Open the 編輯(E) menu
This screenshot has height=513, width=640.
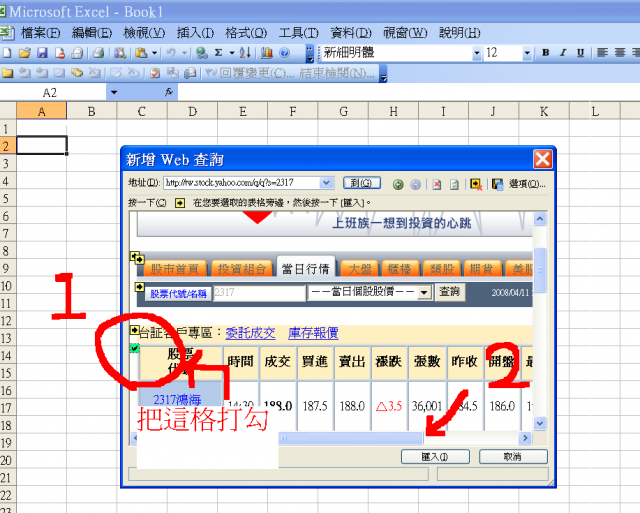click(92, 33)
